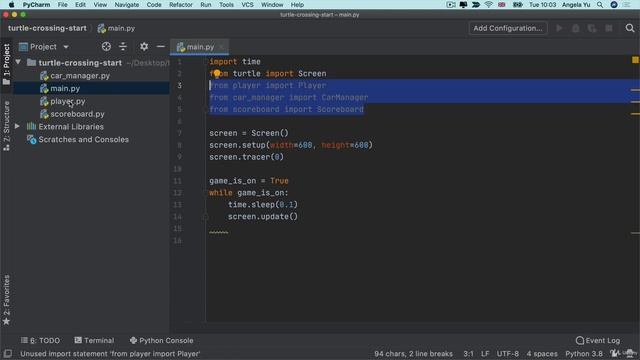
Task: Collapse the turtle-crossing-start folder
Action: tap(18, 62)
